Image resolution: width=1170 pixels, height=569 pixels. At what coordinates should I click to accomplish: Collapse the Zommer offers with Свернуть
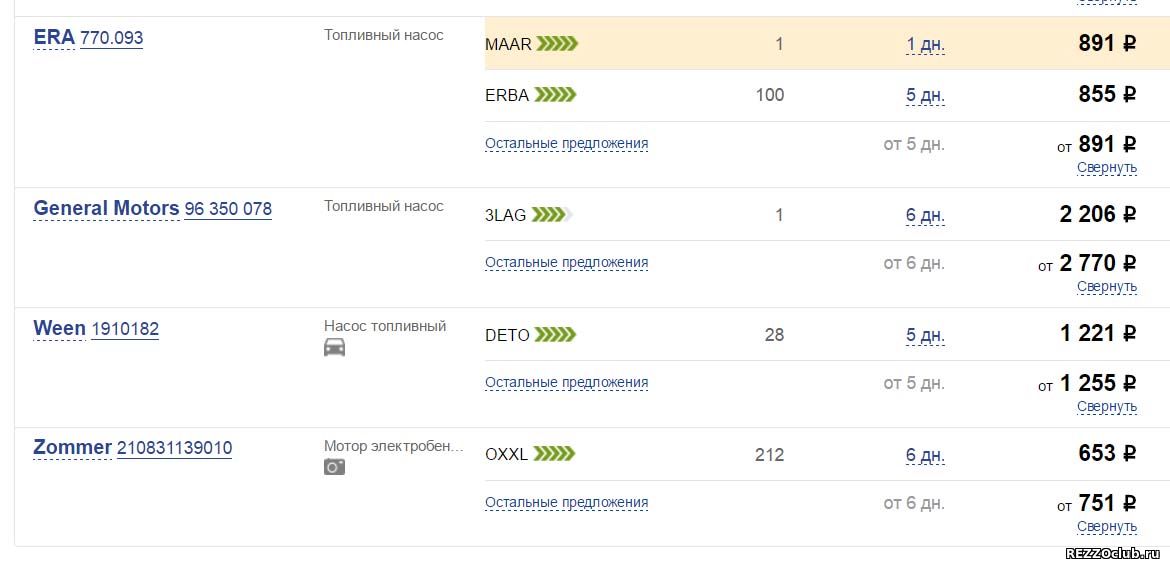click(x=1107, y=526)
